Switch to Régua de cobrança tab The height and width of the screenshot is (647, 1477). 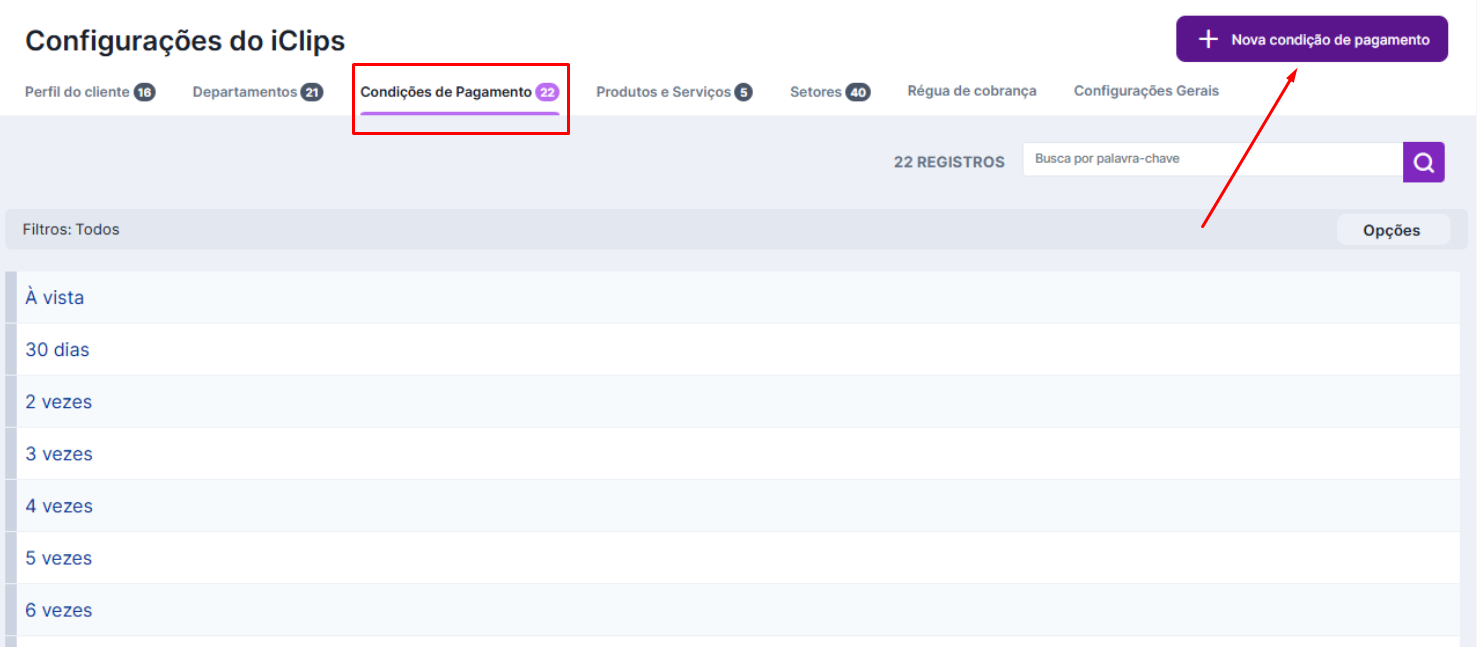point(971,91)
